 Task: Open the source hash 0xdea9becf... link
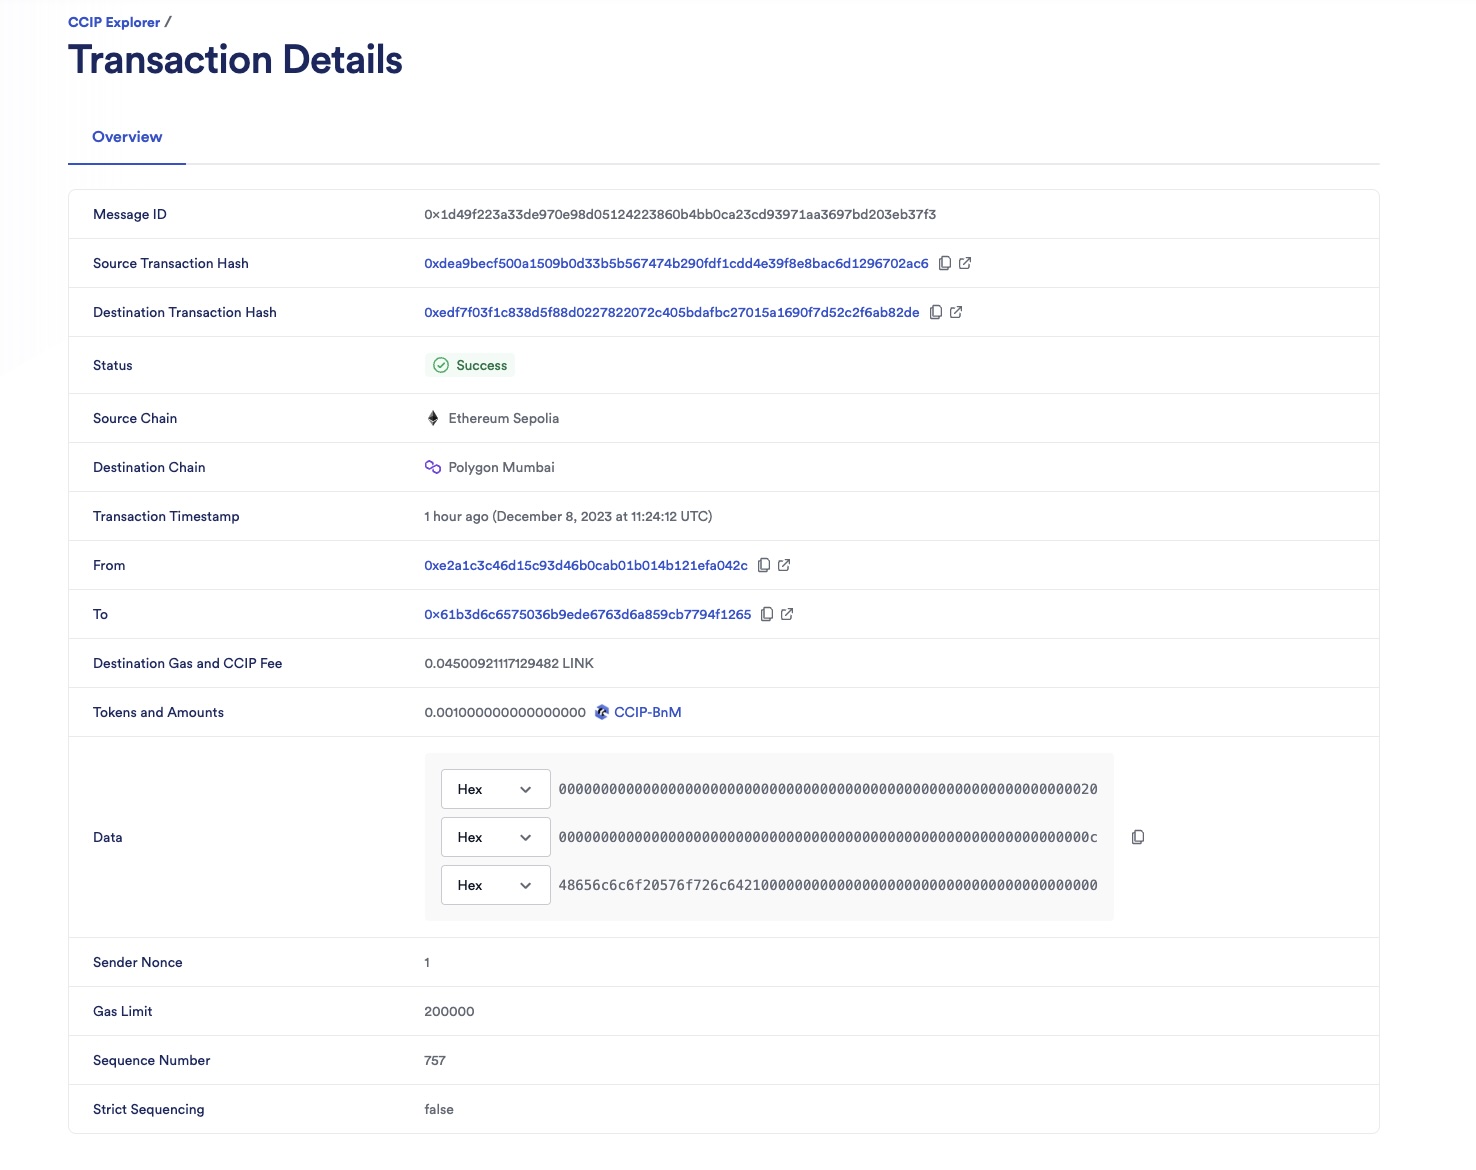coord(676,264)
